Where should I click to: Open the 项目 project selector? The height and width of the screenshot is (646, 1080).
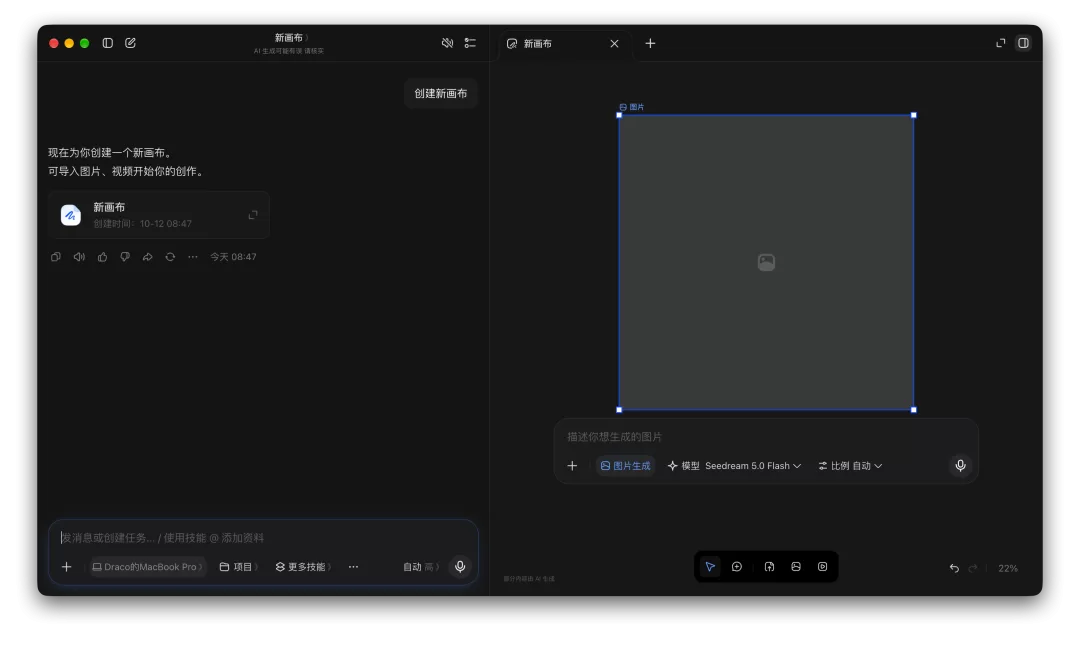point(238,567)
